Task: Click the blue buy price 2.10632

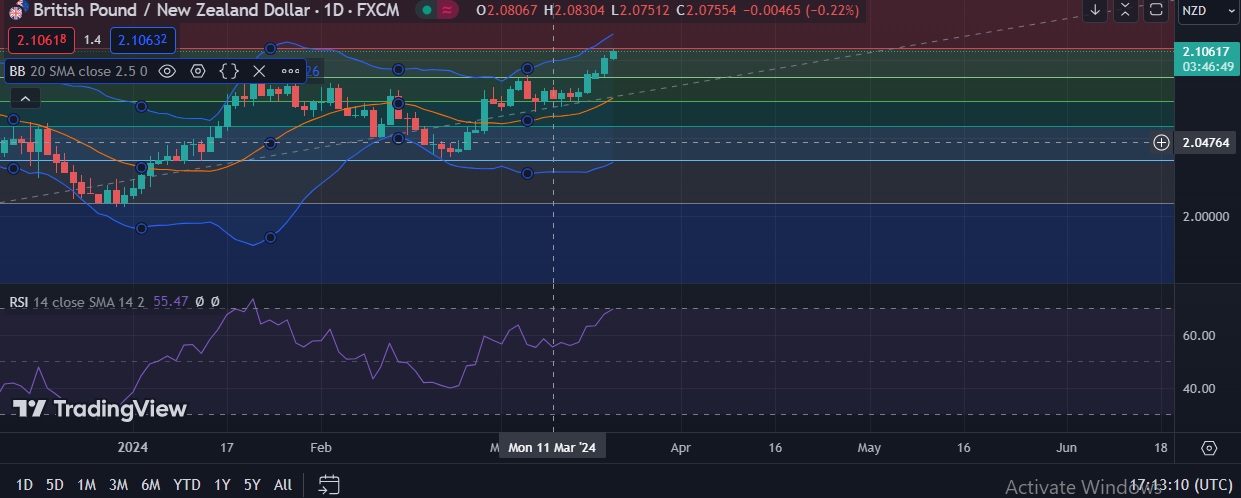Action: coord(142,40)
